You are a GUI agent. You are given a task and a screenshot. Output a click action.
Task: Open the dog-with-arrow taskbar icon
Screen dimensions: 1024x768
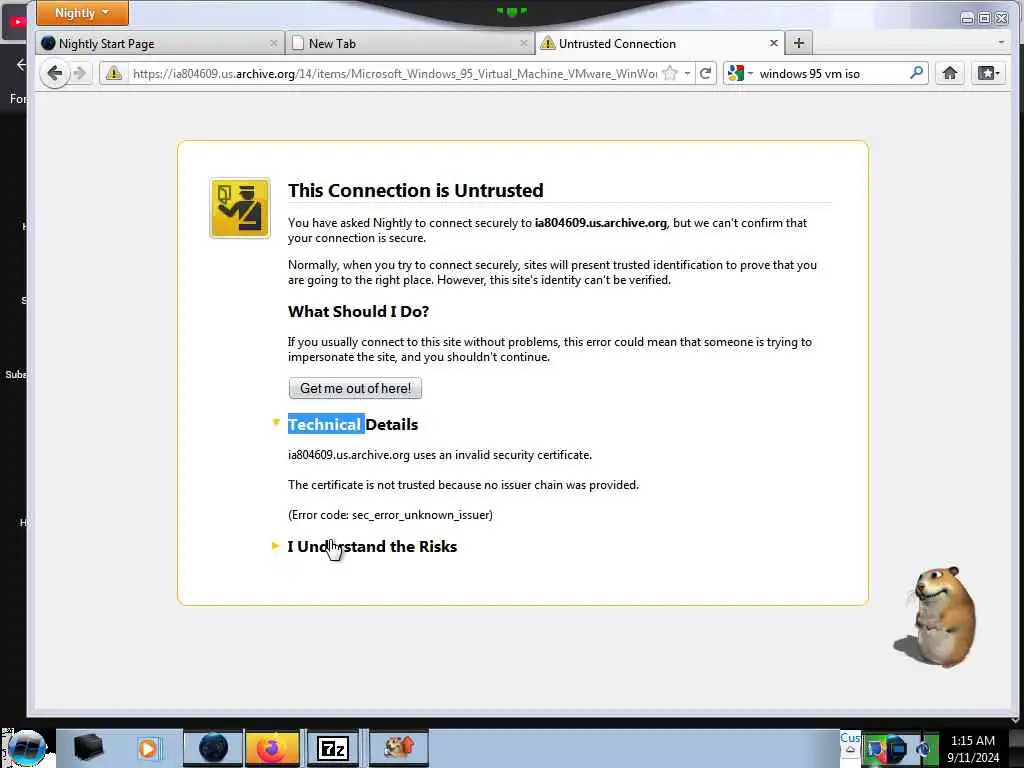(398, 748)
